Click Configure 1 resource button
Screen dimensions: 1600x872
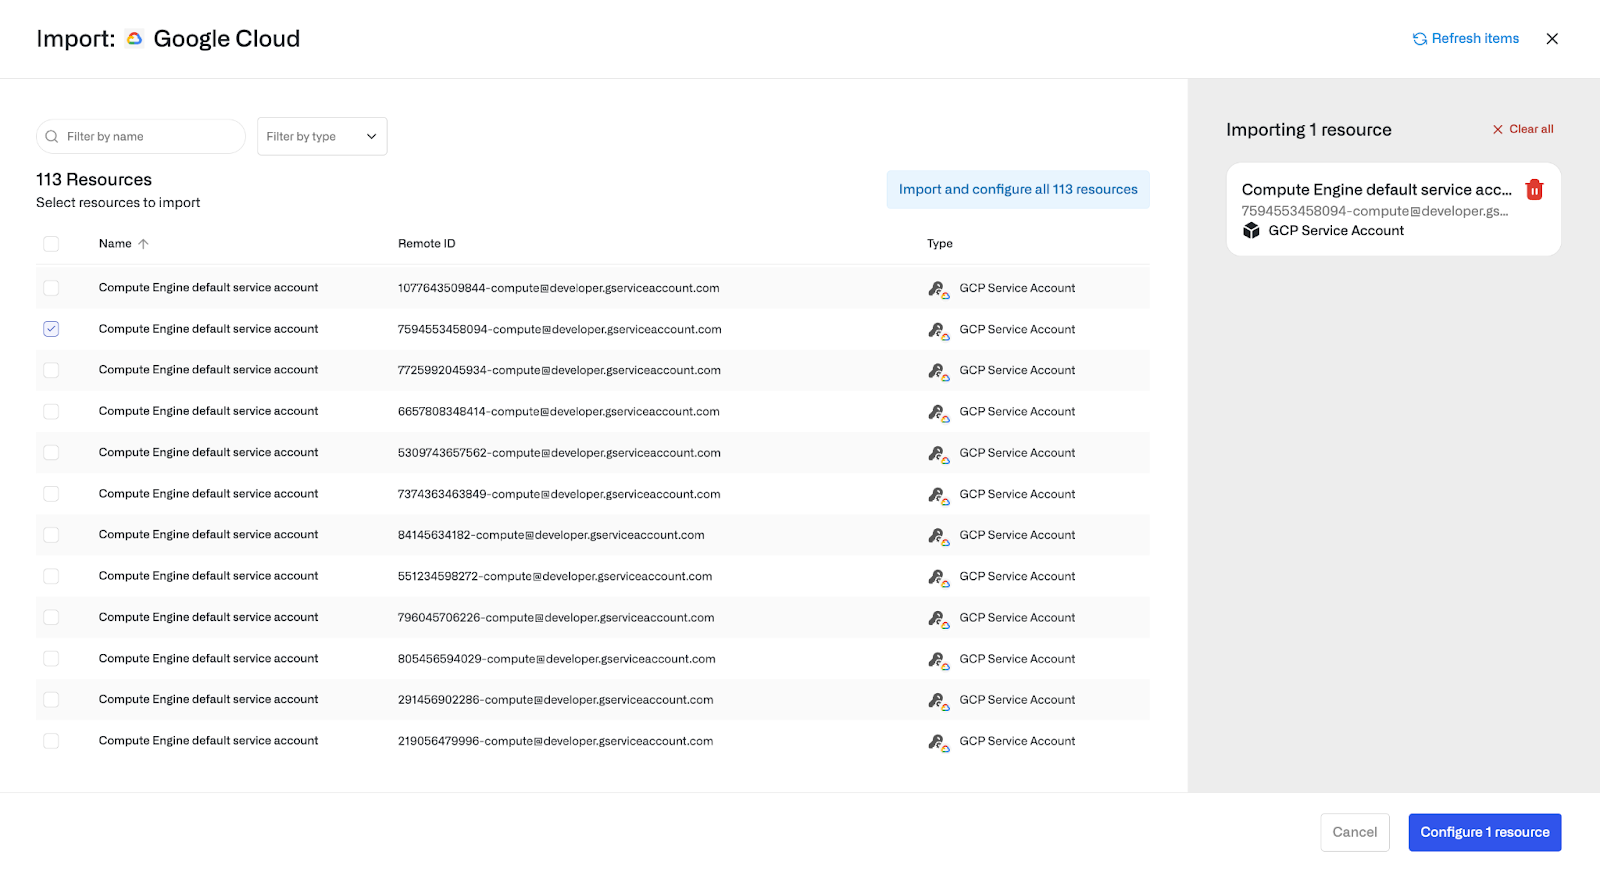click(x=1485, y=832)
